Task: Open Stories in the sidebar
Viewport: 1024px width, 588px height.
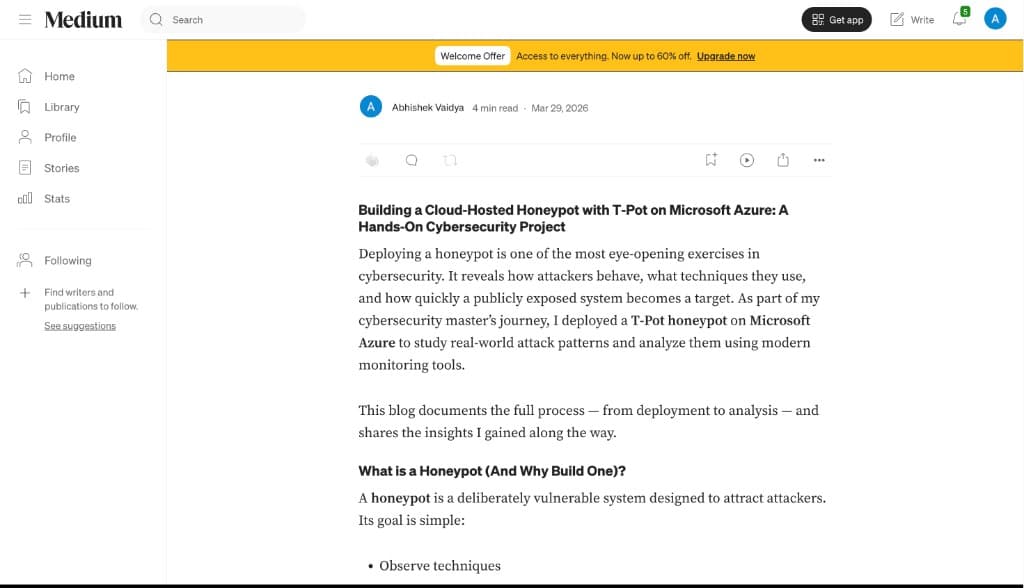Action: coord(61,169)
